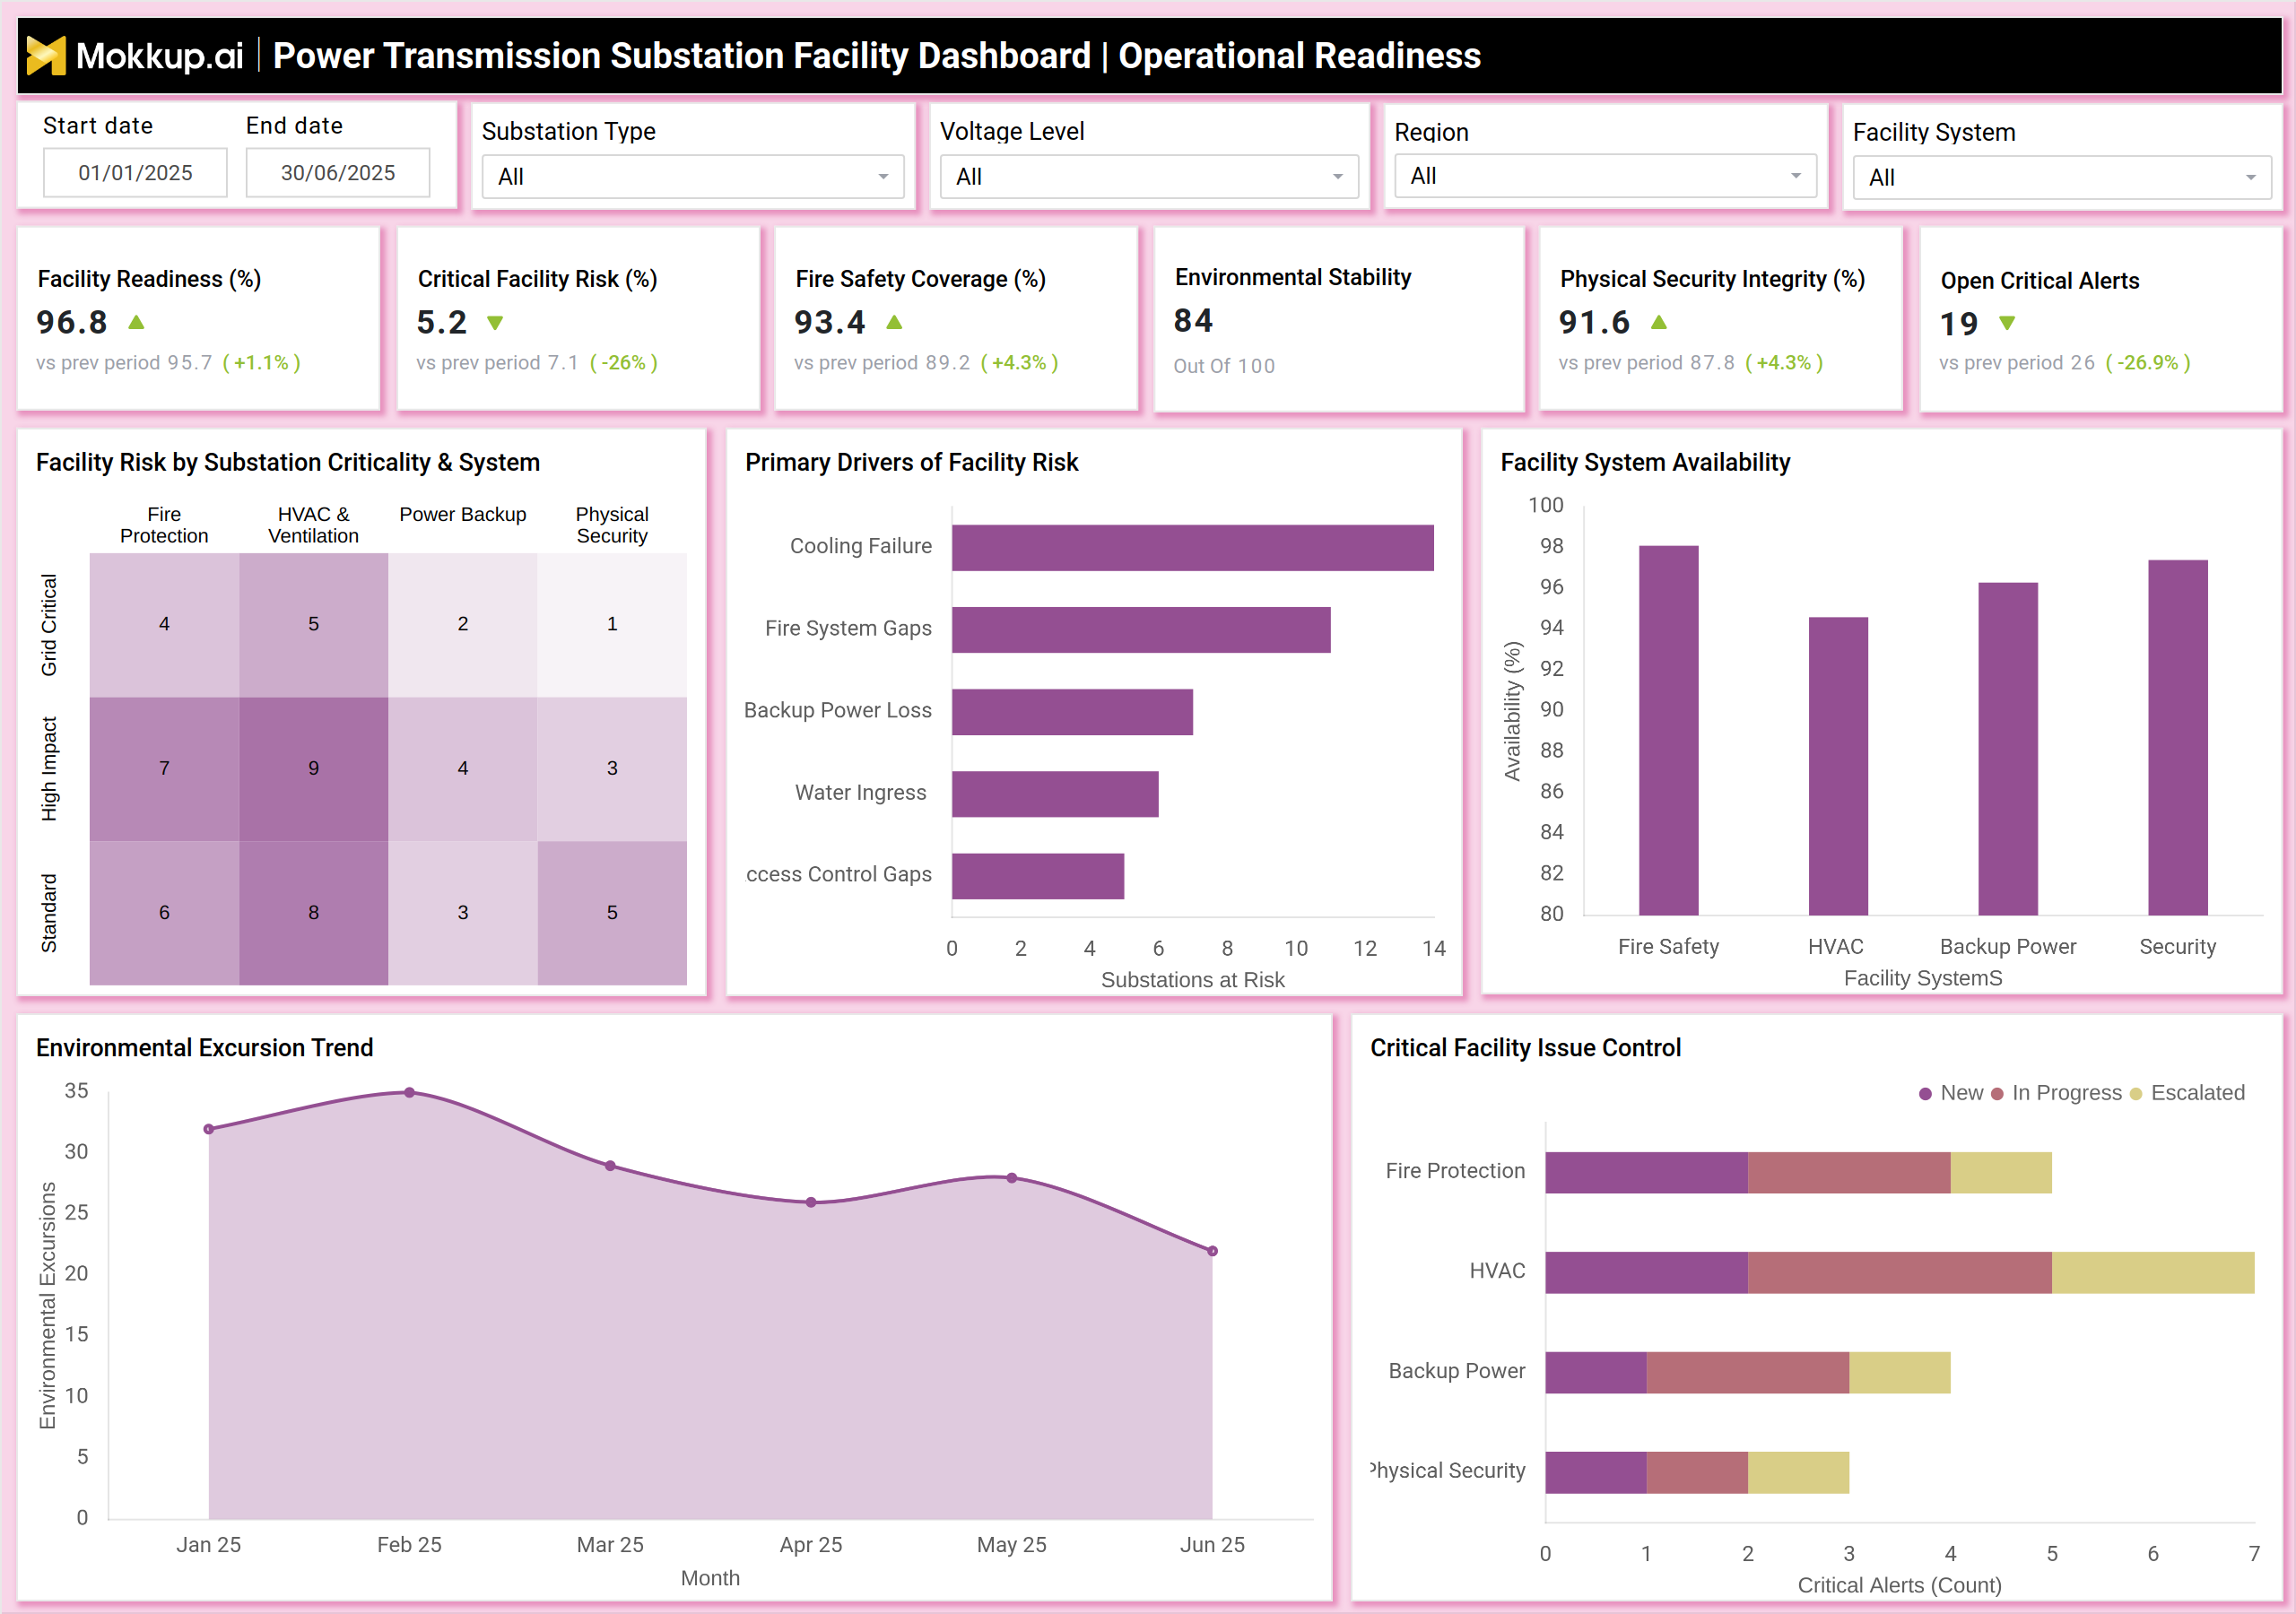Click Backup Power In Progress alerts segment
Screen dimensions: 2296x1614
coord(1748,1372)
